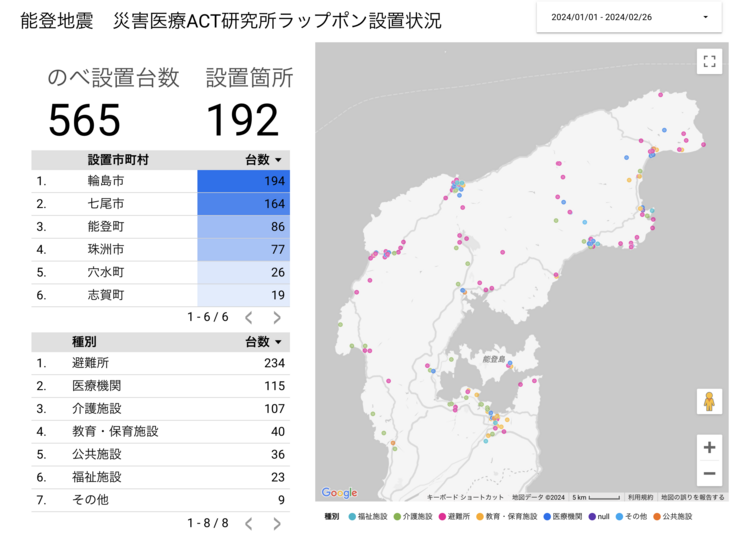Go to previous page of 種別 table
736x537 pixels.
249,523
